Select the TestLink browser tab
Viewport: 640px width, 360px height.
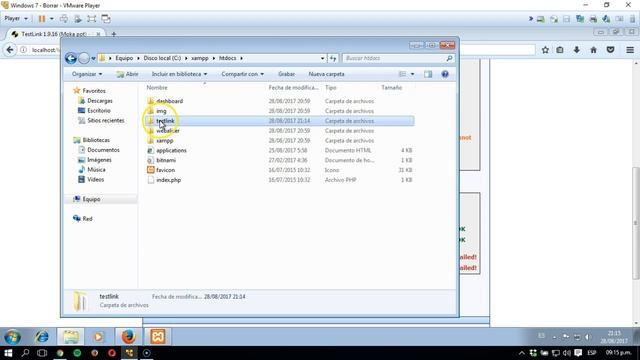click(x=55, y=34)
